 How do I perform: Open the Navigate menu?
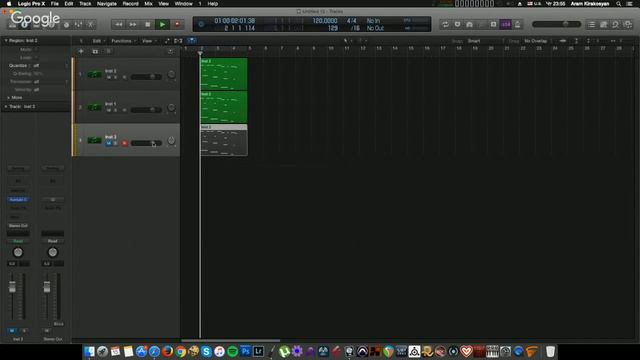point(107,4)
